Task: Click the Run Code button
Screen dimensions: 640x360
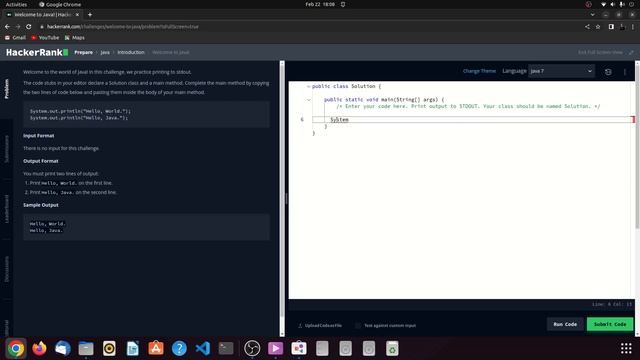Action: 565,324
